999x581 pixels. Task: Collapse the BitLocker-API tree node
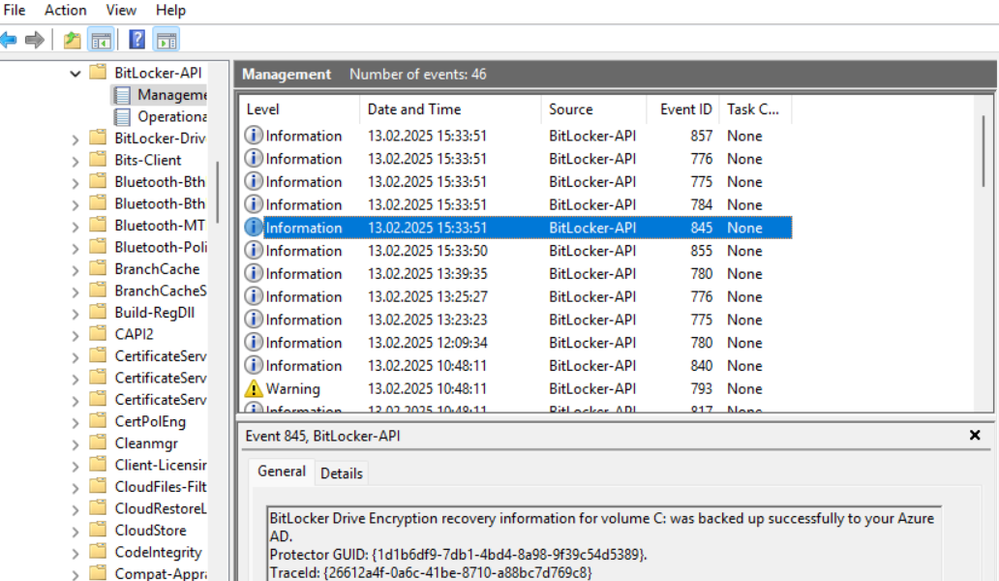click(x=75, y=73)
